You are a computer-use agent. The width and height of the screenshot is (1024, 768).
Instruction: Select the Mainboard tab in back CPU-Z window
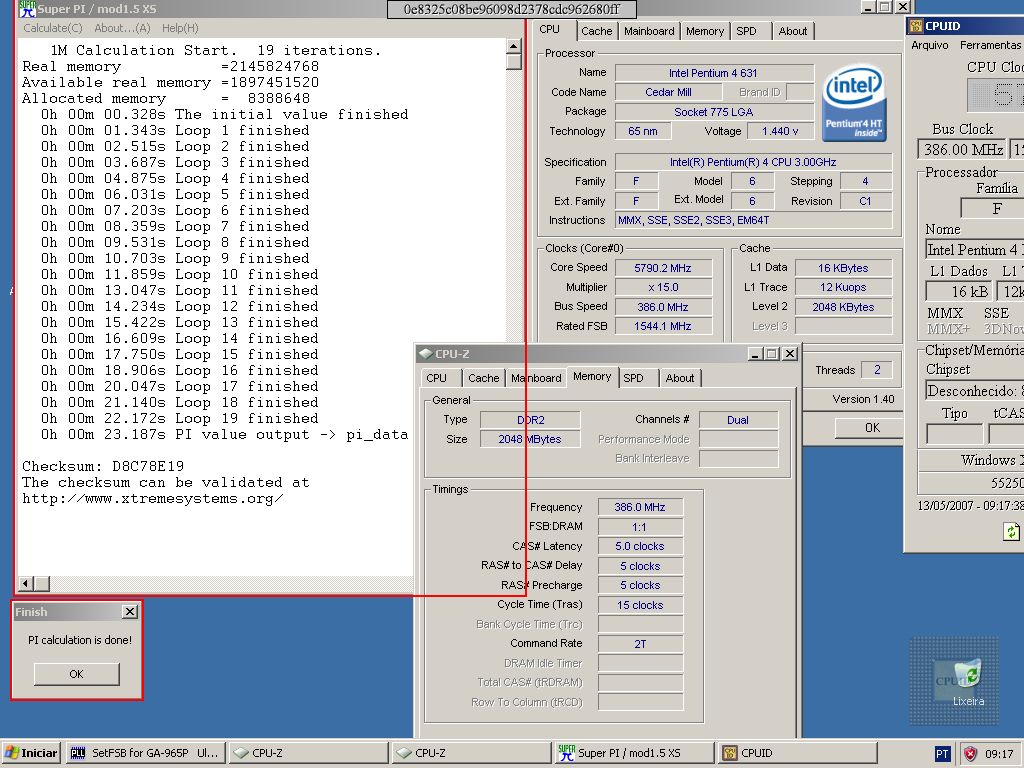[x=649, y=31]
